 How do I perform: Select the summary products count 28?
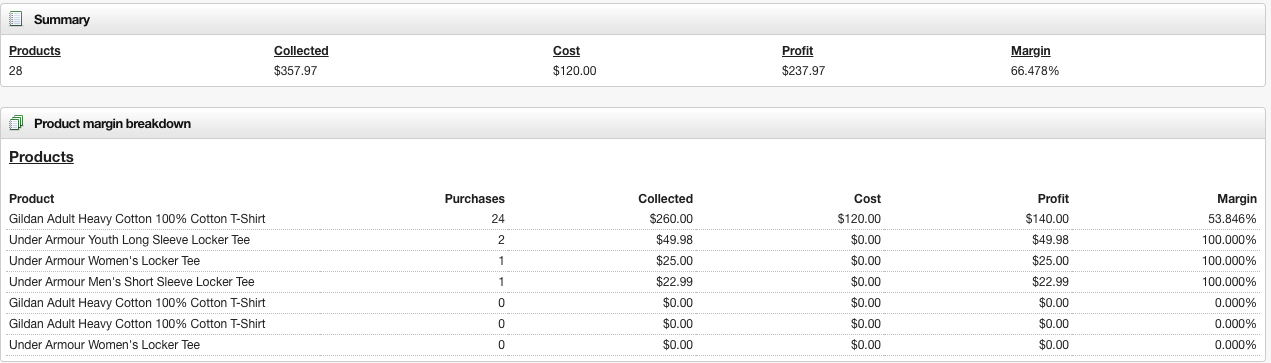[x=15, y=71]
